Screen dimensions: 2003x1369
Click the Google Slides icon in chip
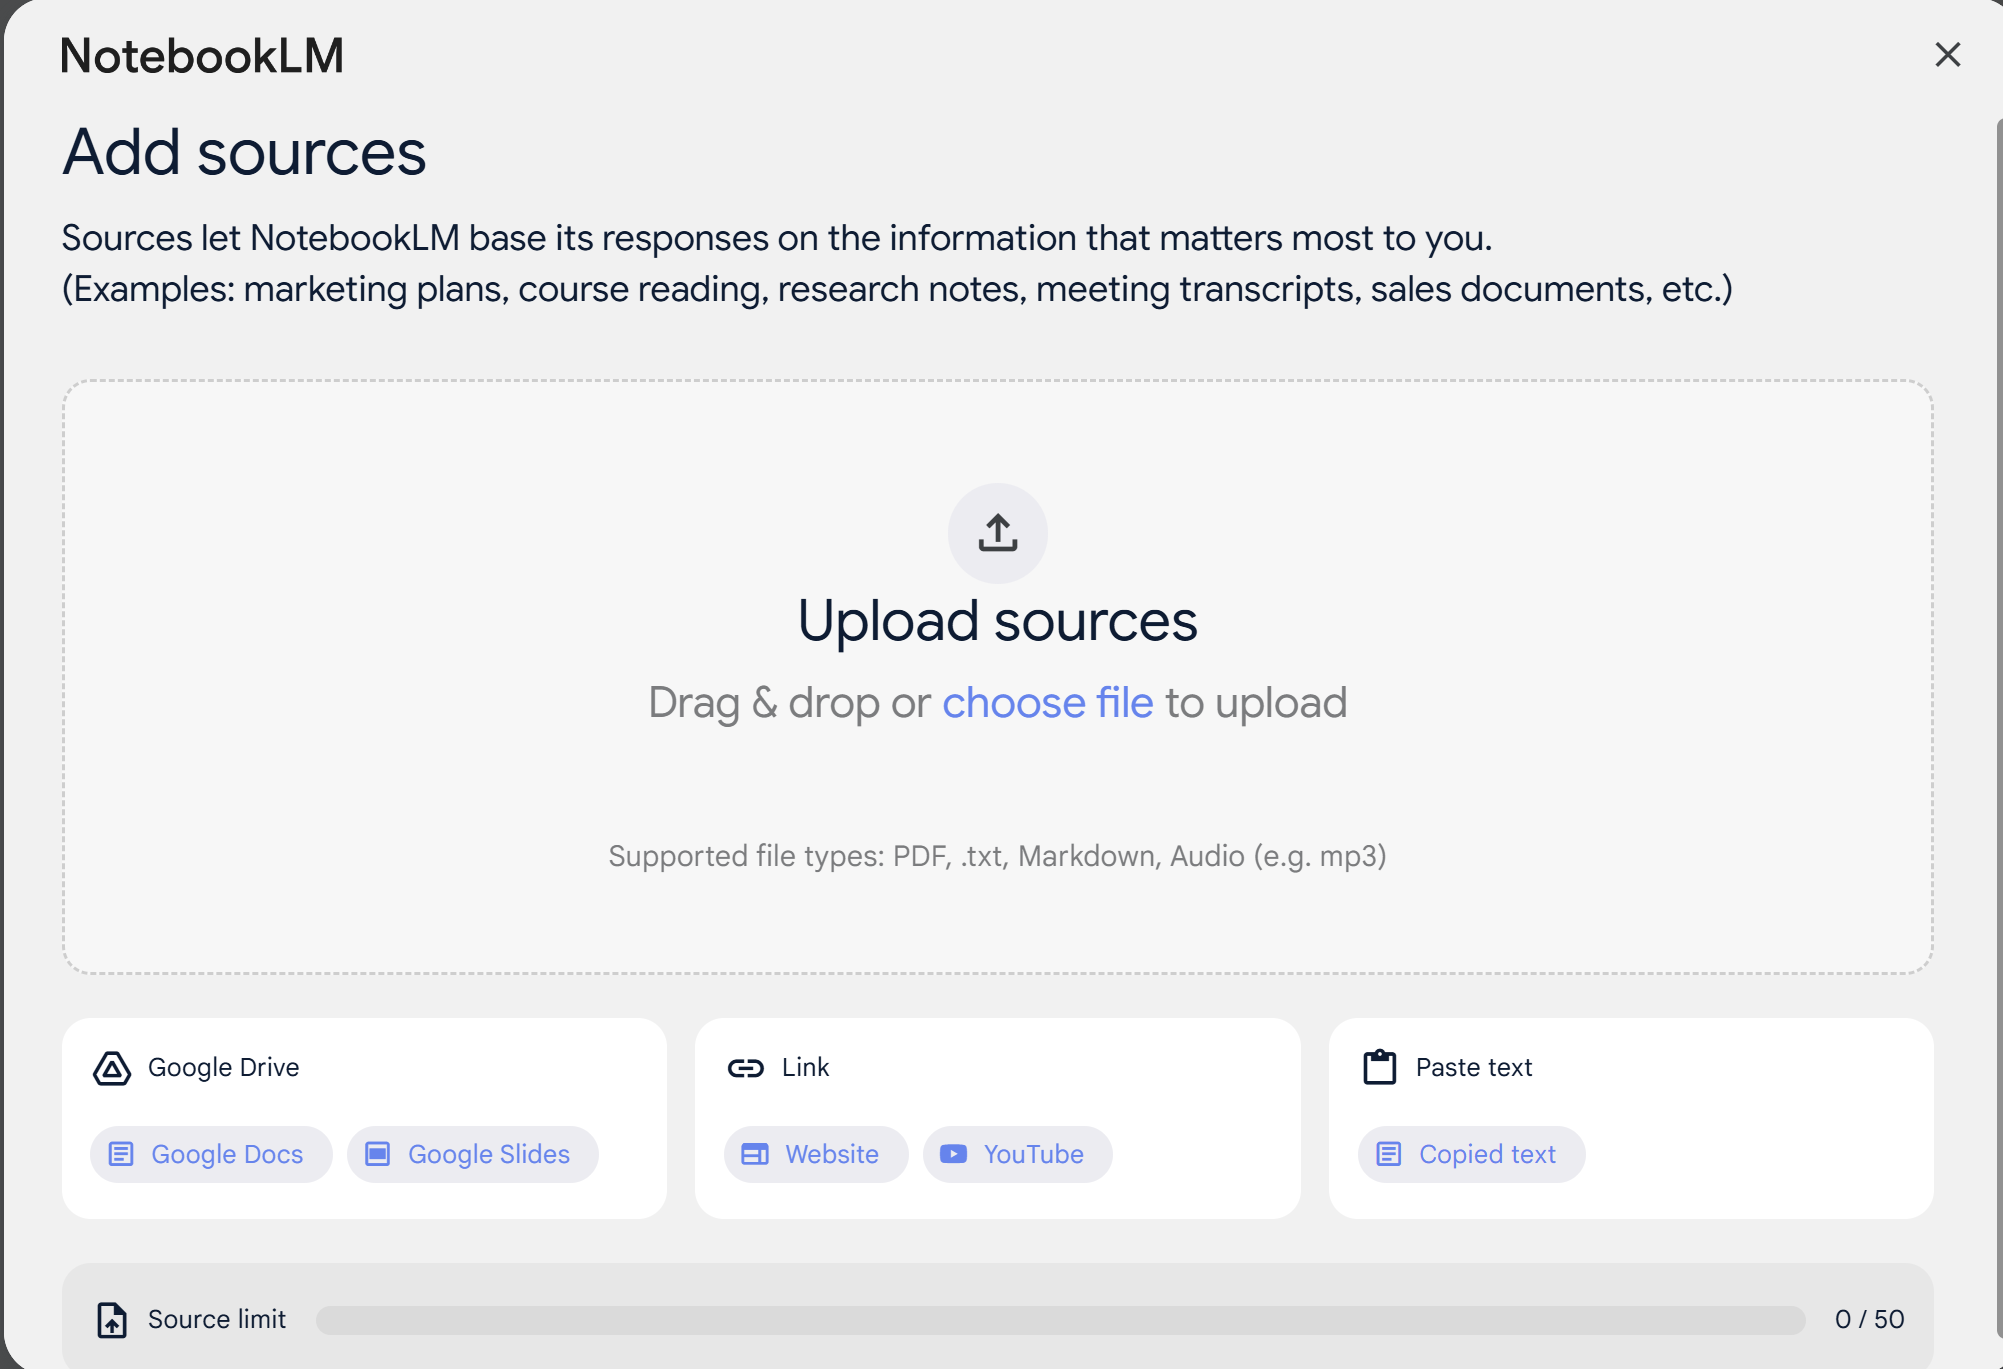(x=378, y=1154)
